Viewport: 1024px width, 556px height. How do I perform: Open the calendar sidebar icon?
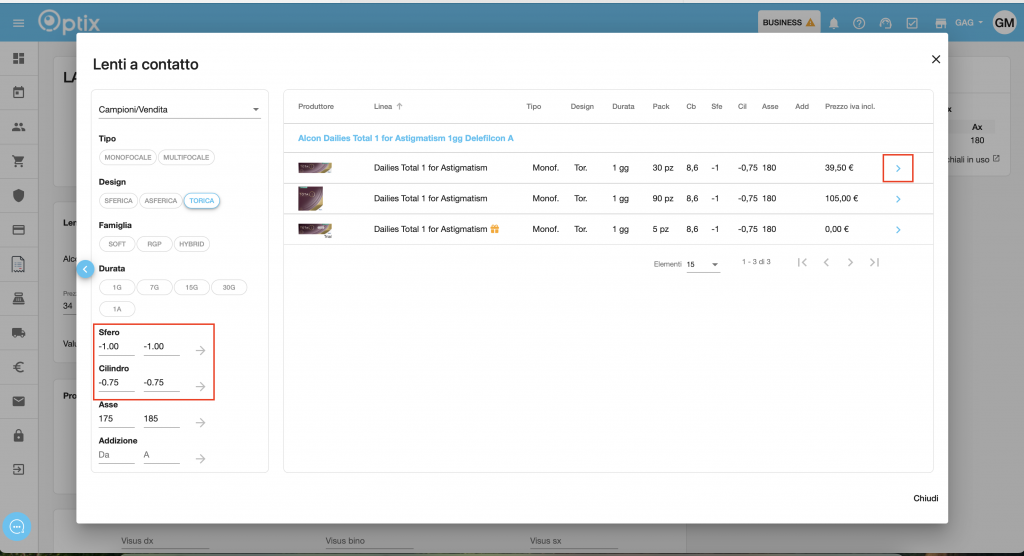(18, 93)
